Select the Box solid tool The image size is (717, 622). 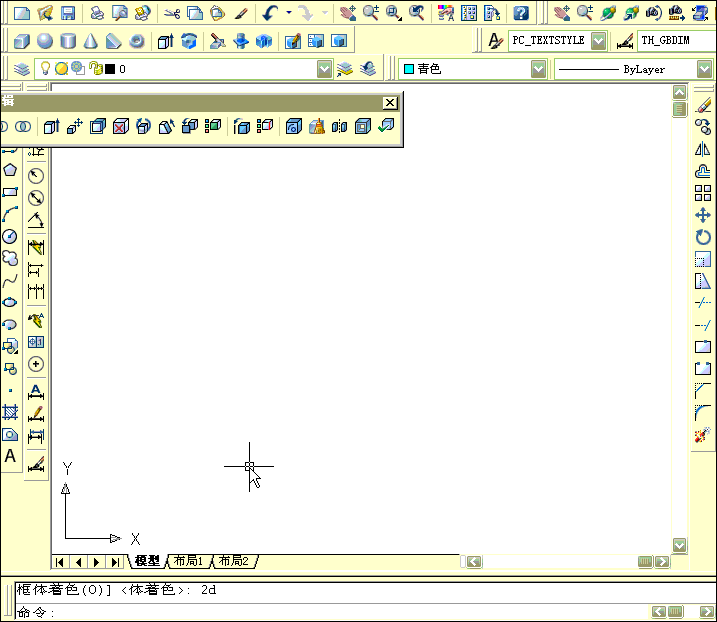tap(21, 41)
